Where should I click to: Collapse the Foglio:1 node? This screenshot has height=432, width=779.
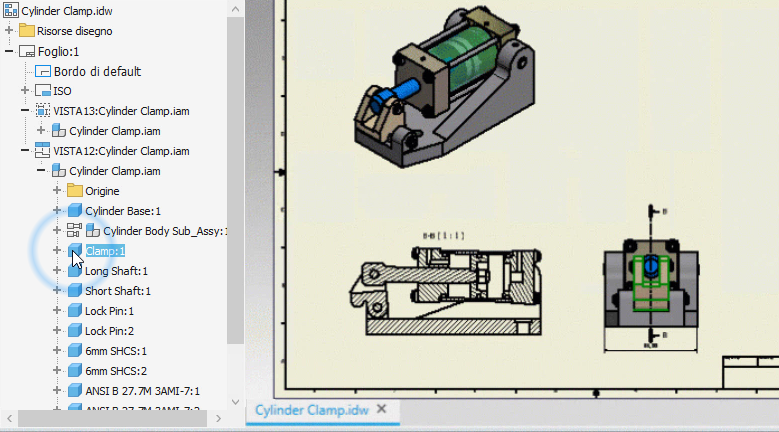pyautogui.click(x=9, y=51)
